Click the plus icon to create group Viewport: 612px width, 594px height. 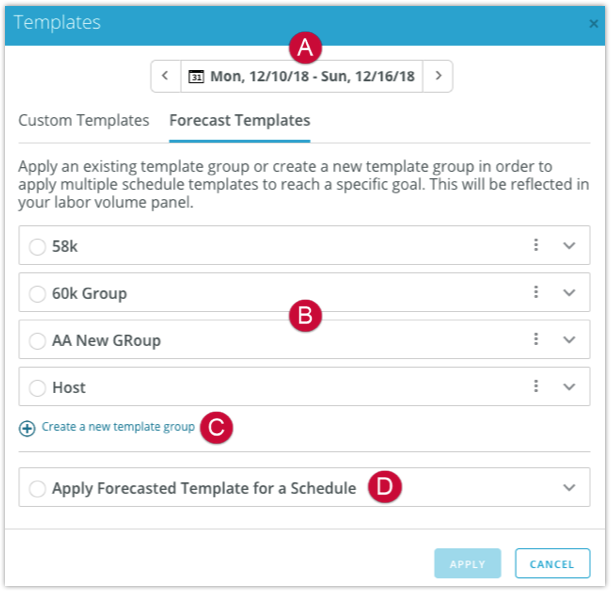click(x=27, y=428)
